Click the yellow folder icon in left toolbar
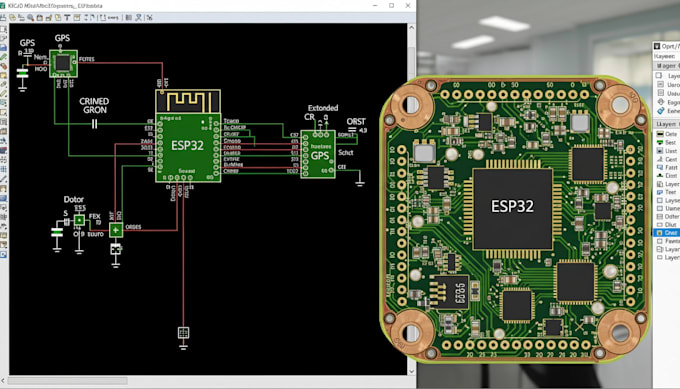The height and width of the screenshot is (389, 680). coord(3,75)
